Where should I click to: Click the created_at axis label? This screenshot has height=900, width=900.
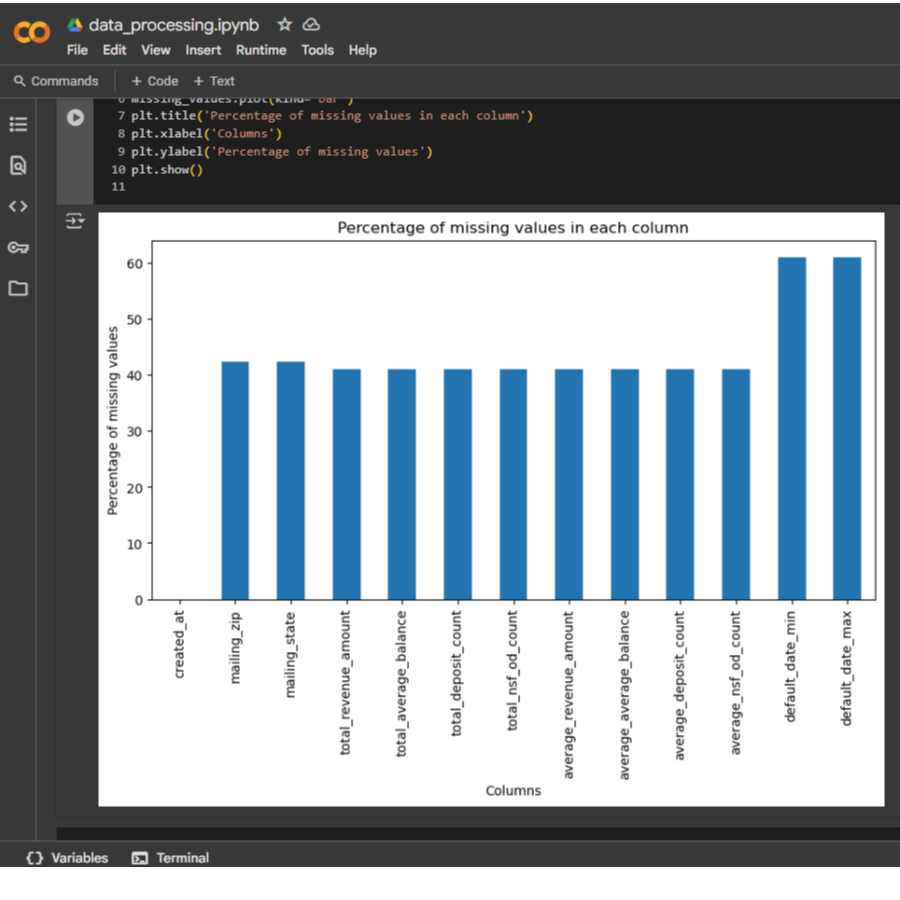coord(179,644)
